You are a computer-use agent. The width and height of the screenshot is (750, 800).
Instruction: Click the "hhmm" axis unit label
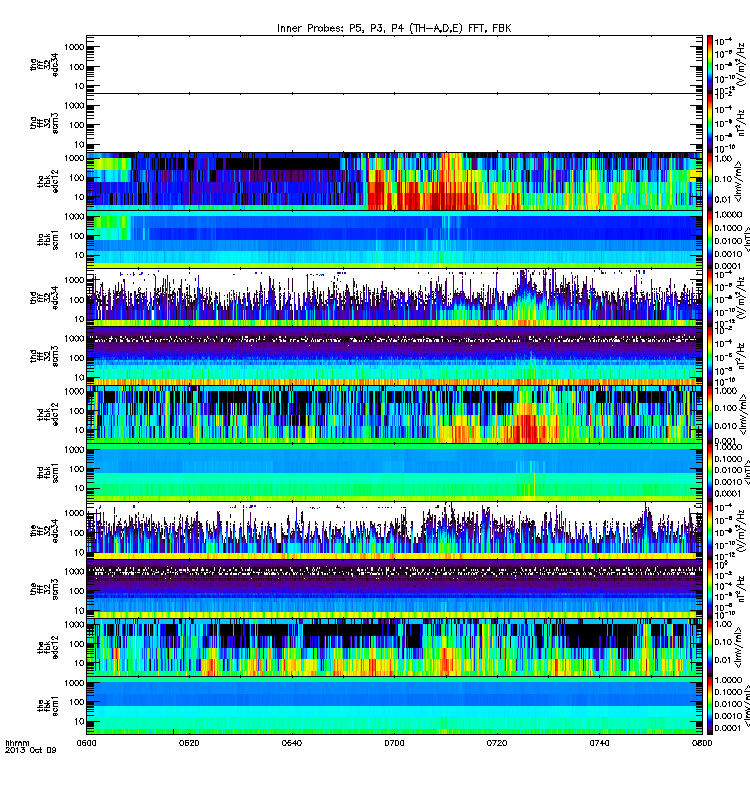17,743
